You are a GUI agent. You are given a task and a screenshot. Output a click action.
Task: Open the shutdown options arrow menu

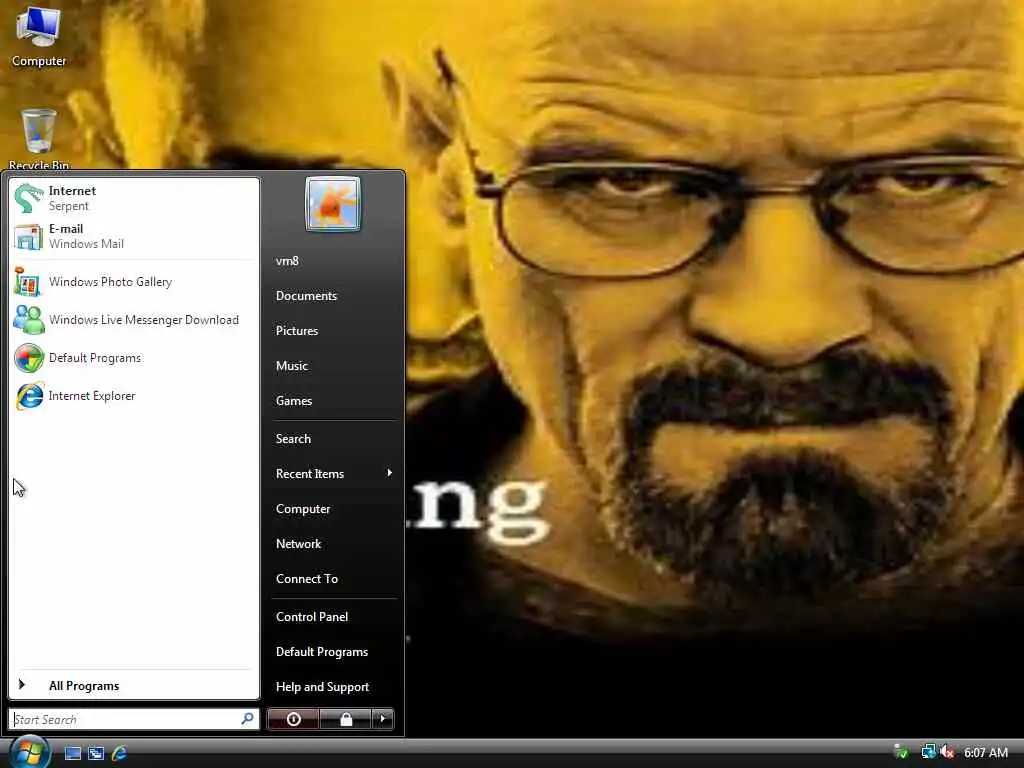pos(383,719)
